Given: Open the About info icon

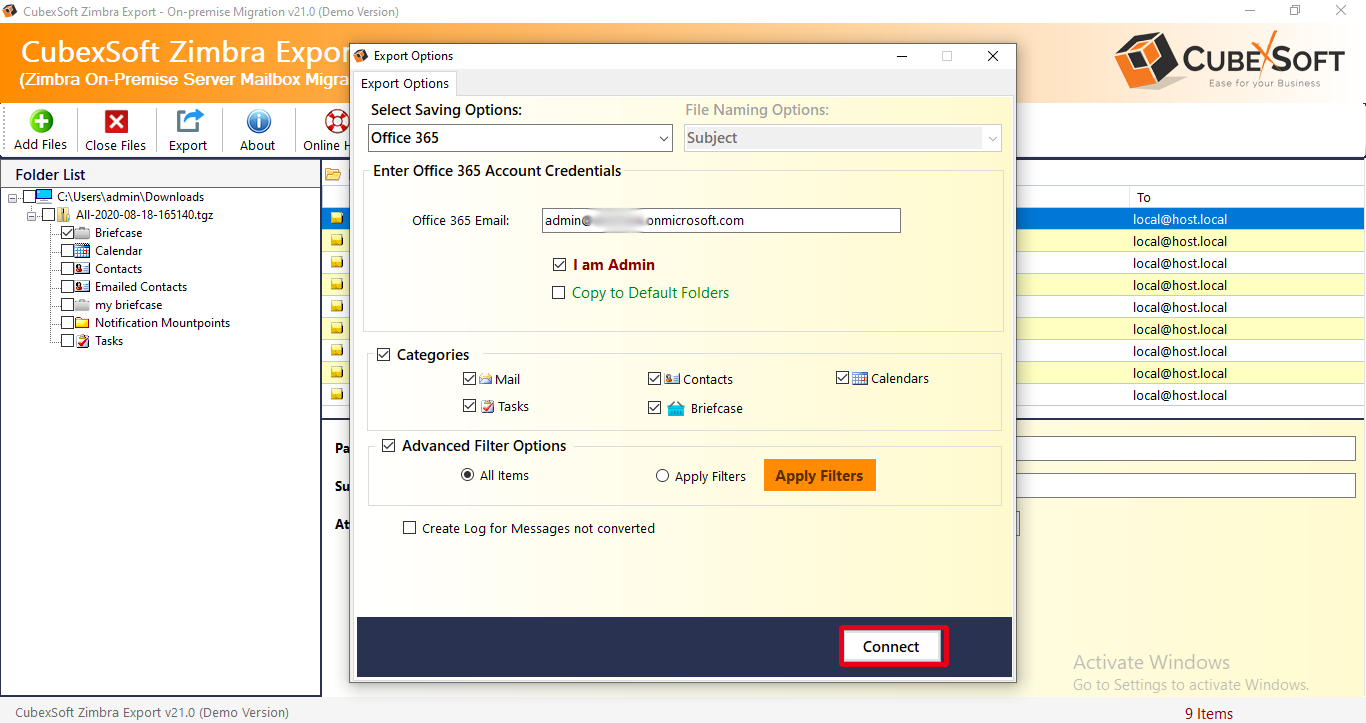Looking at the screenshot, I should tap(258, 122).
